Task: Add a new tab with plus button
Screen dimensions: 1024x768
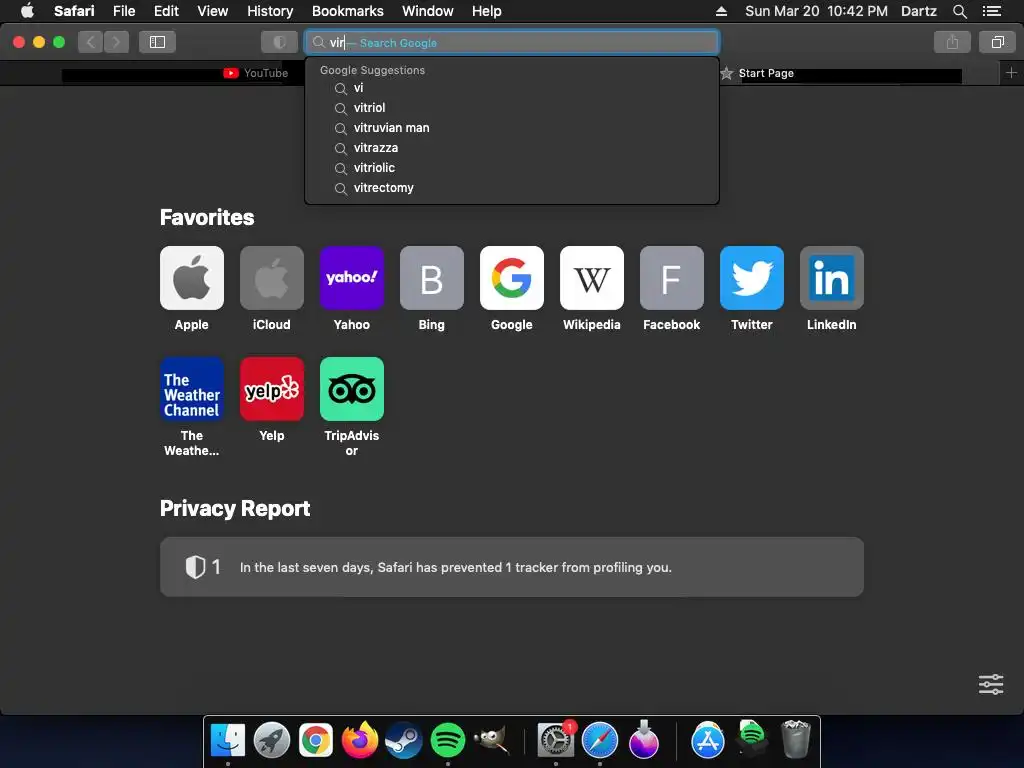Action: point(1011,72)
